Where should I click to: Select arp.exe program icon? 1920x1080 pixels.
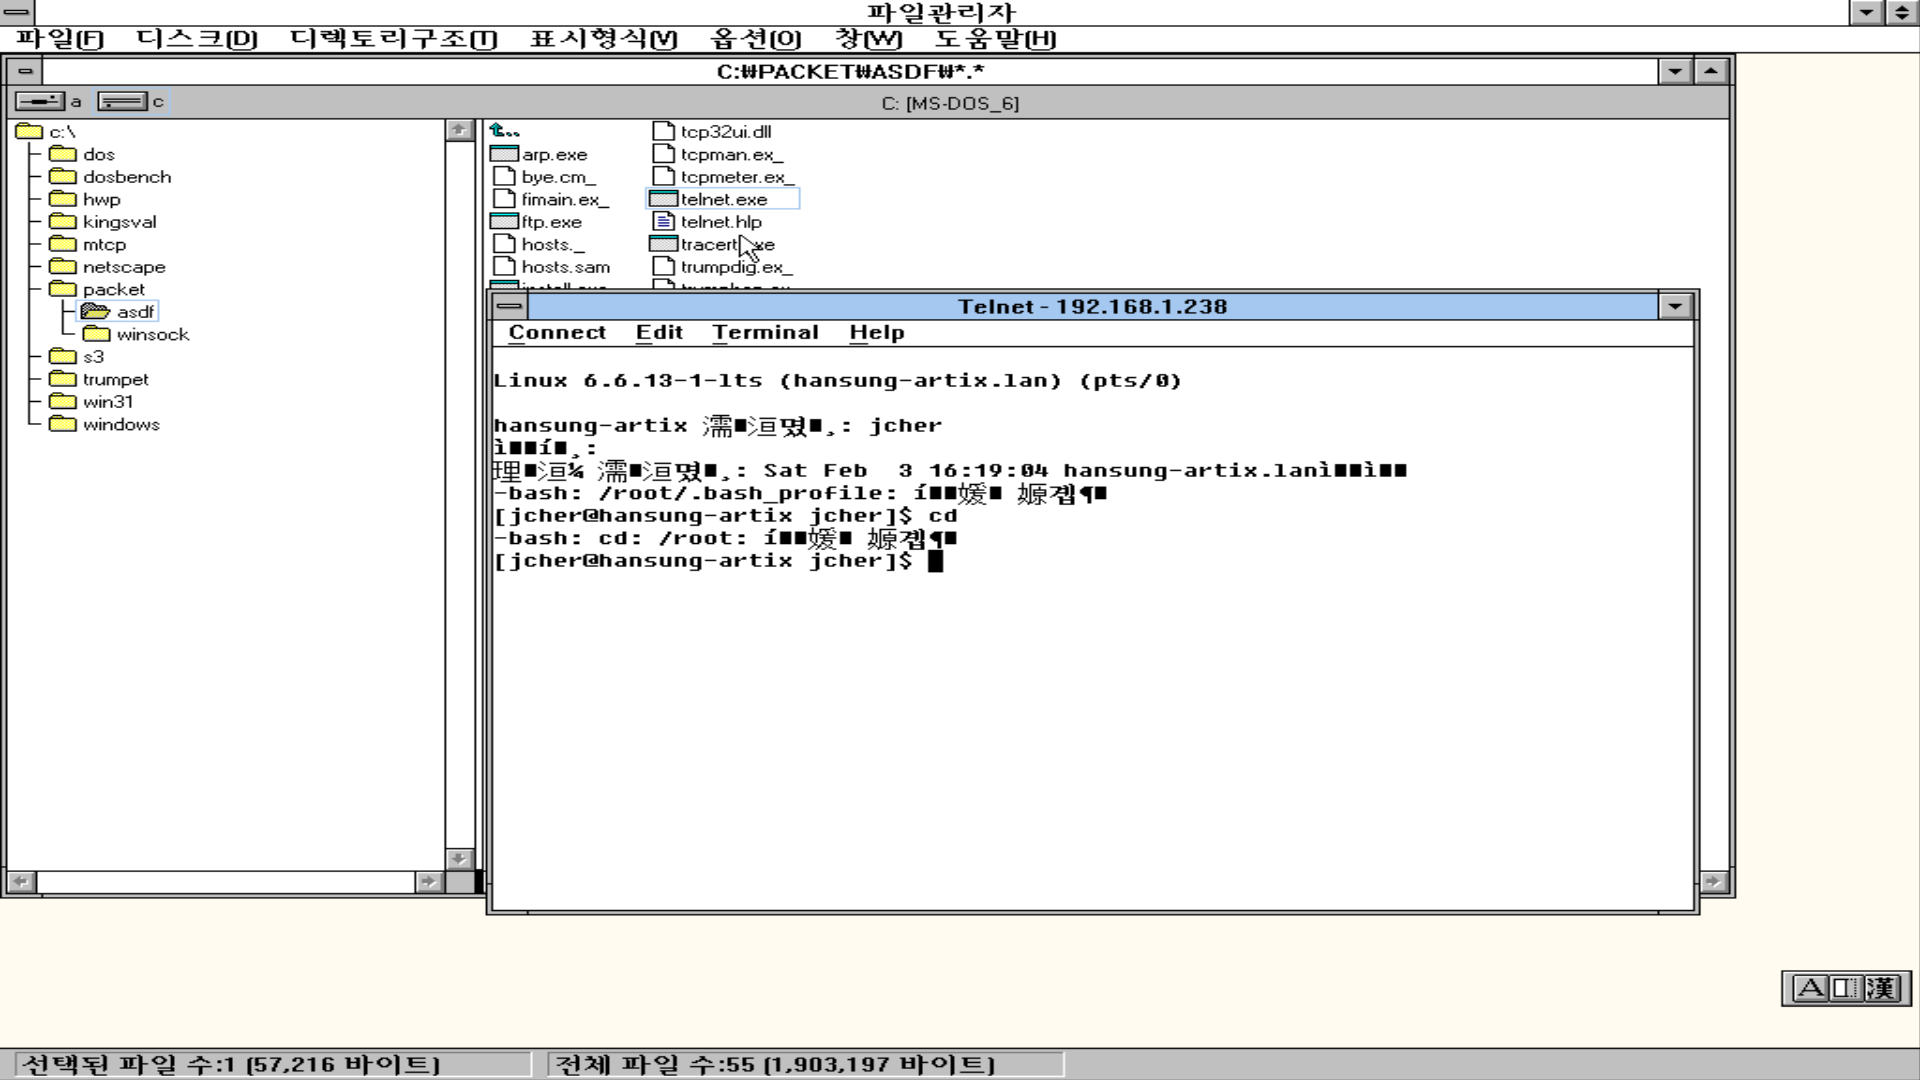click(504, 154)
